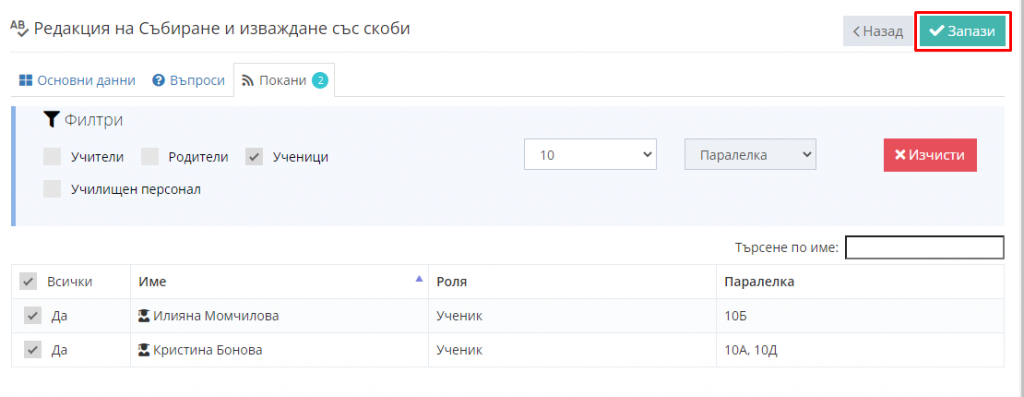Image resolution: width=1024 pixels, height=397 pixels.
Task: Sort the table by Име column header
Action: (x=280, y=282)
